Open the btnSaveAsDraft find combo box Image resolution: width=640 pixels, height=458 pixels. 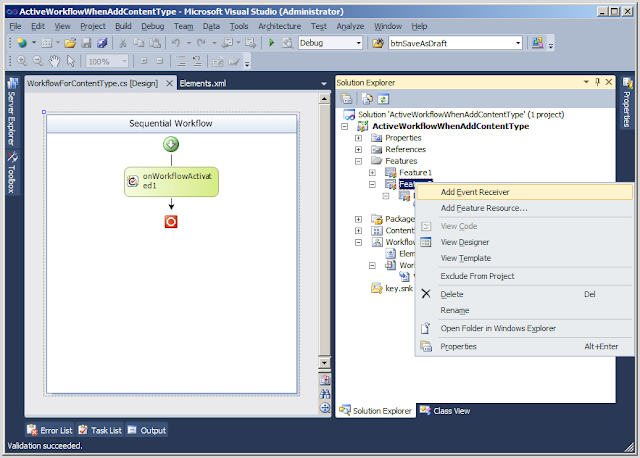(518, 43)
